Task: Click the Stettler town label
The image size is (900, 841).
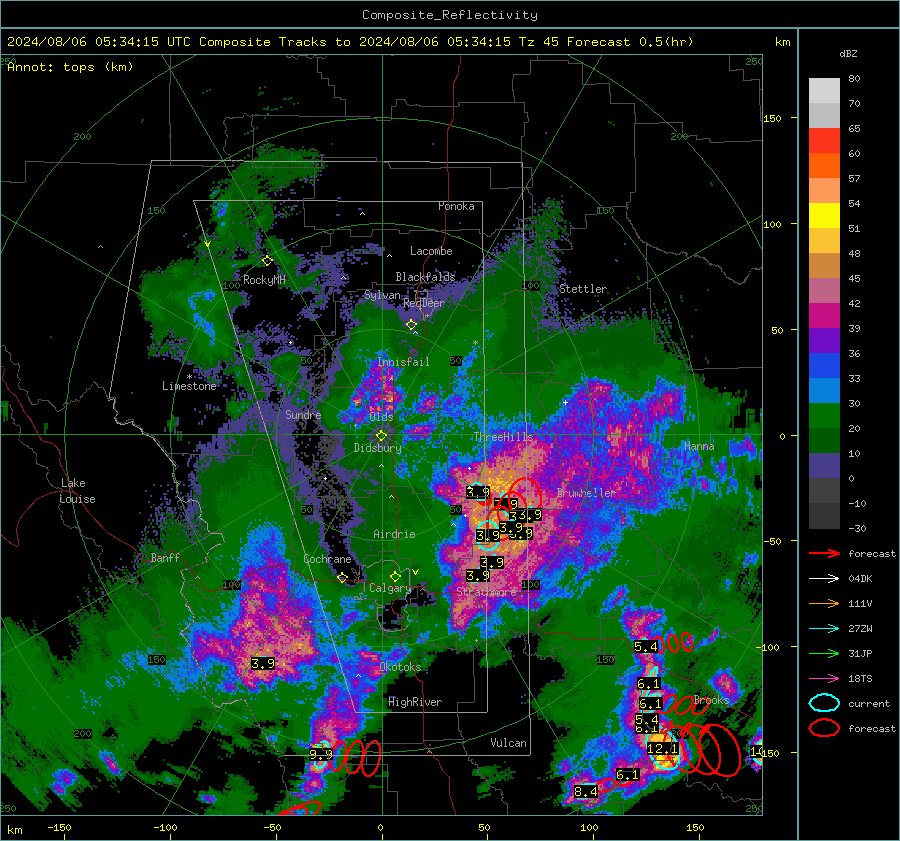Action: pos(583,289)
